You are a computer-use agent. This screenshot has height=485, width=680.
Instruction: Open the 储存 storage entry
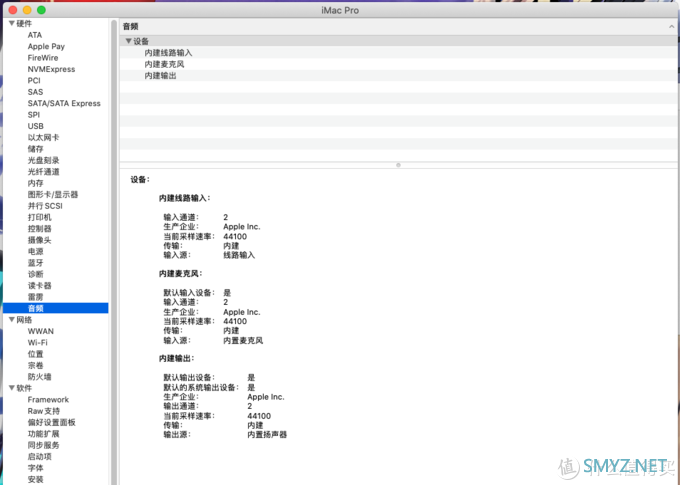(36, 149)
